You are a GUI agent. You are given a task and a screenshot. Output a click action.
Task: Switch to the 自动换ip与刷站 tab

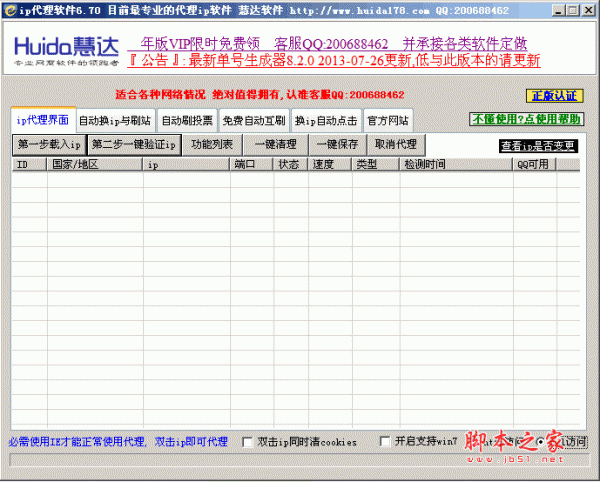[116, 121]
